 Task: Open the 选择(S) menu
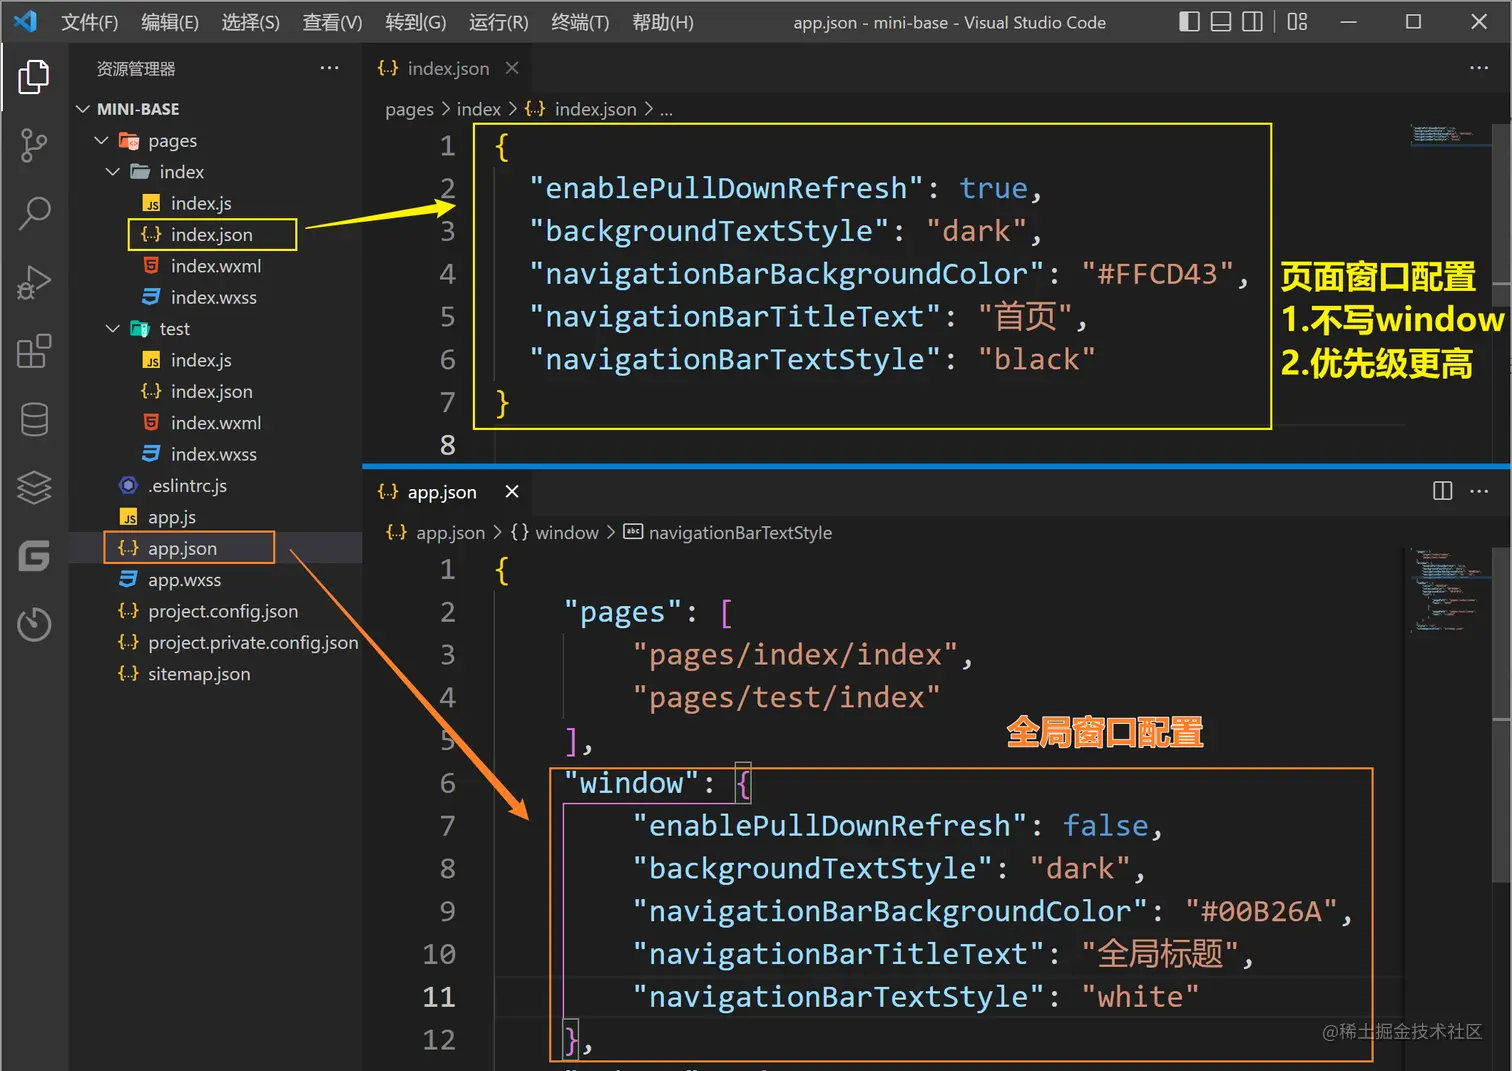click(x=250, y=22)
